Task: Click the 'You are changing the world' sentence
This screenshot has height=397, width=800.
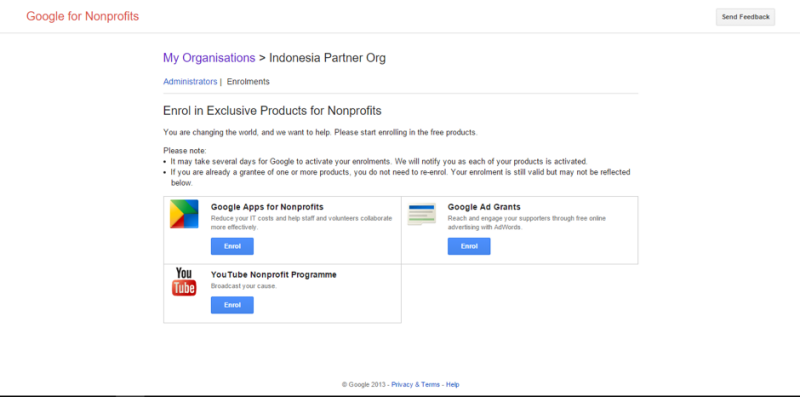Action: tap(320, 132)
